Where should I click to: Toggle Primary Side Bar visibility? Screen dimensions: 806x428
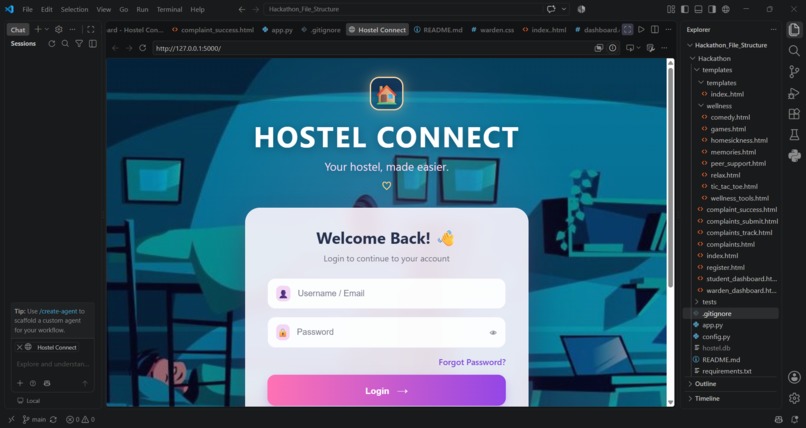click(685, 9)
